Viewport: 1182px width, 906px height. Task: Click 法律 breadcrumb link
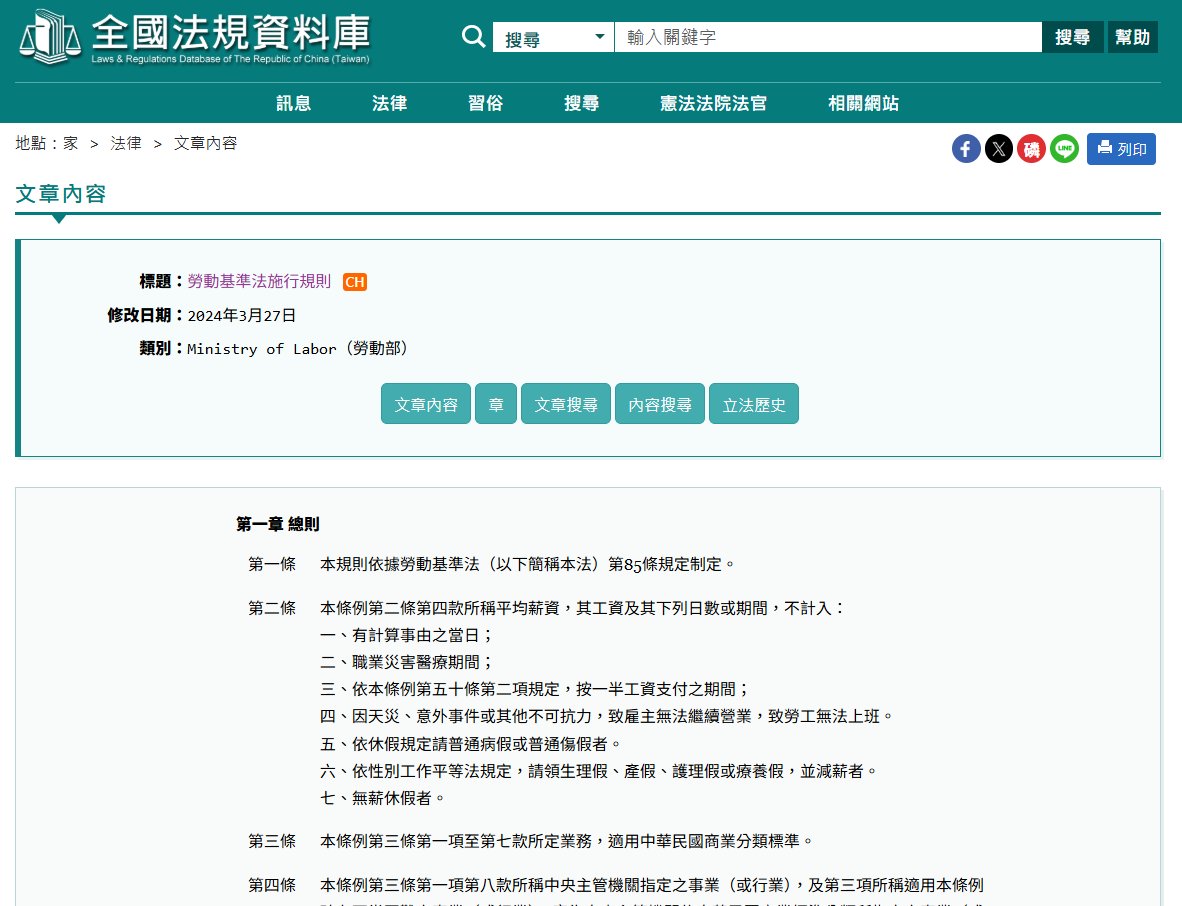pos(126,143)
